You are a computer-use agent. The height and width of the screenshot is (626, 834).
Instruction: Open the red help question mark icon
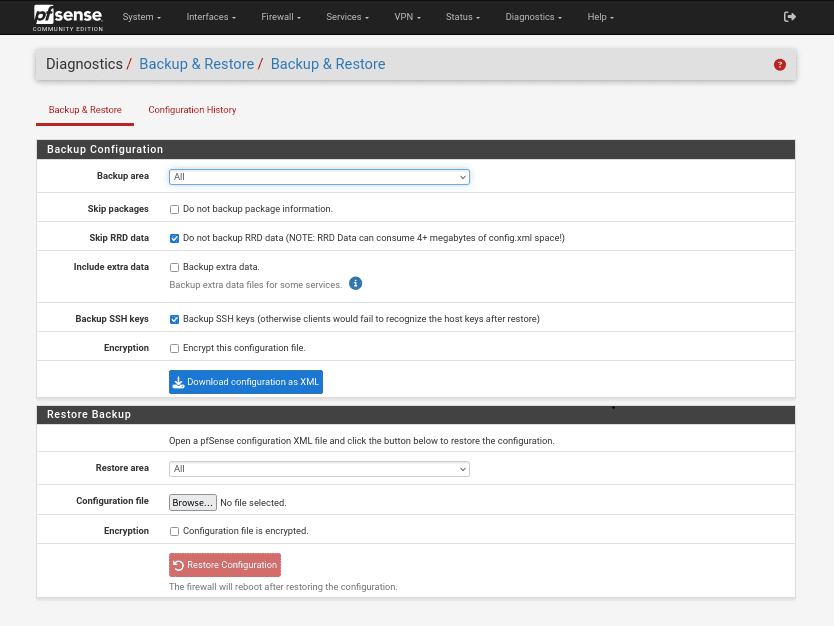coord(780,65)
